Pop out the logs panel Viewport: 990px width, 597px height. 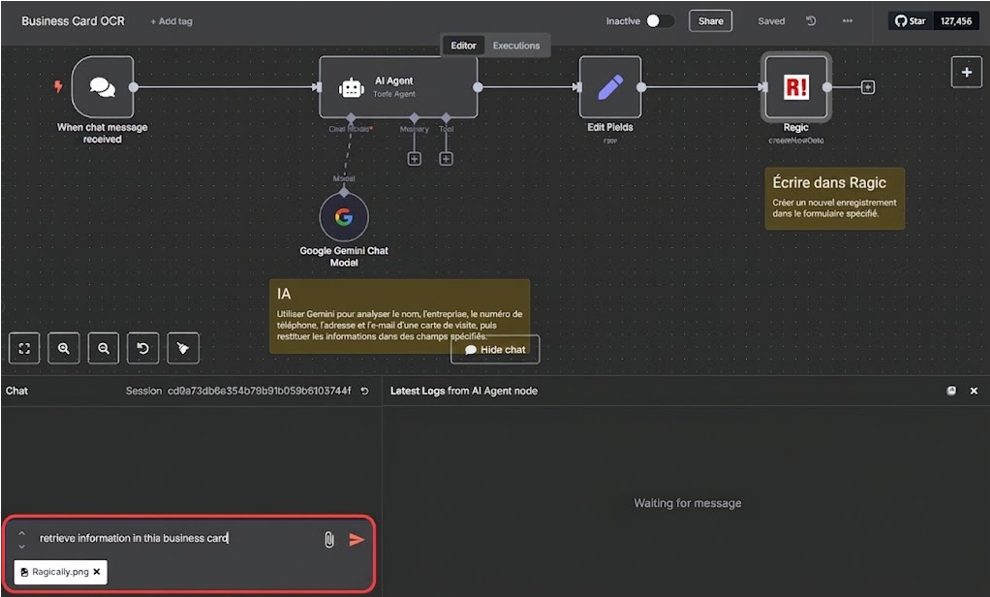[951, 391]
